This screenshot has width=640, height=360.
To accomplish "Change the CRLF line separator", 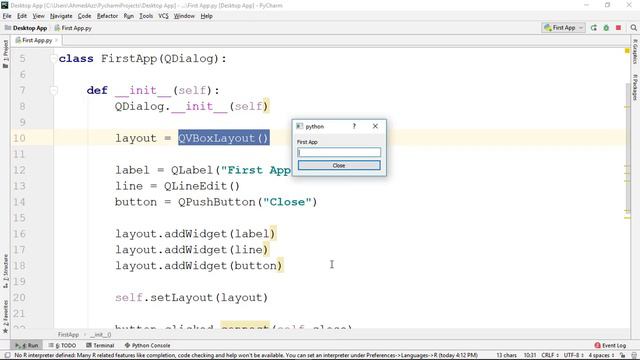I will (x=550, y=355).
